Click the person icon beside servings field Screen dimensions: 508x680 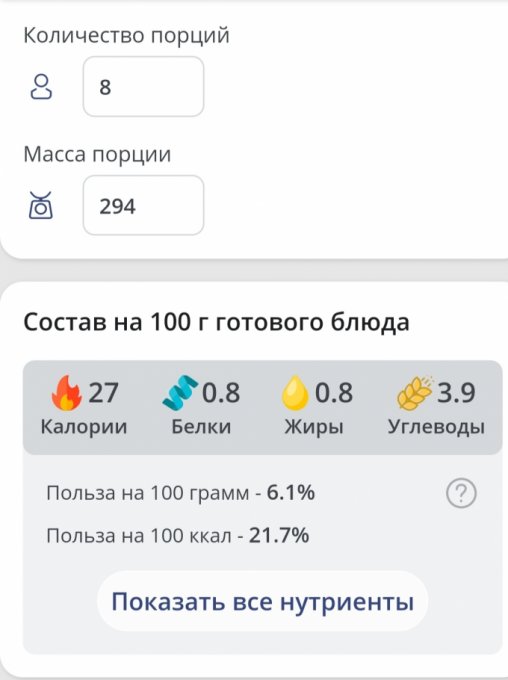tap(41, 87)
